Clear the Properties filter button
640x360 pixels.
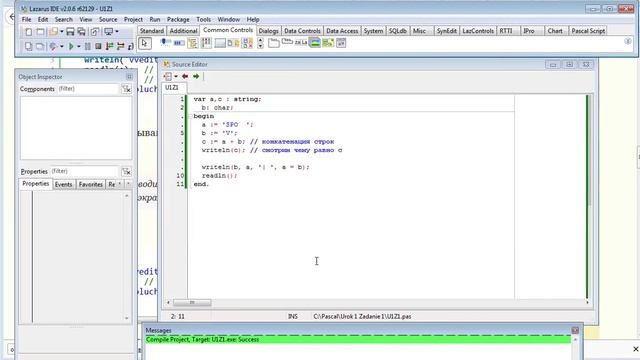click(126, 171)
